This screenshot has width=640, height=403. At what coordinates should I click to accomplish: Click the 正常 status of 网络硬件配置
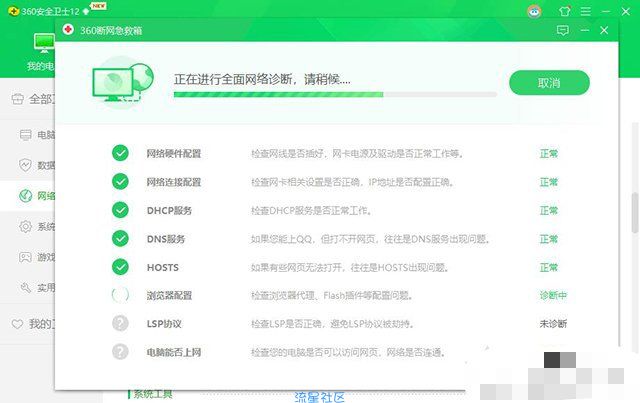click(x=549, y=154)
